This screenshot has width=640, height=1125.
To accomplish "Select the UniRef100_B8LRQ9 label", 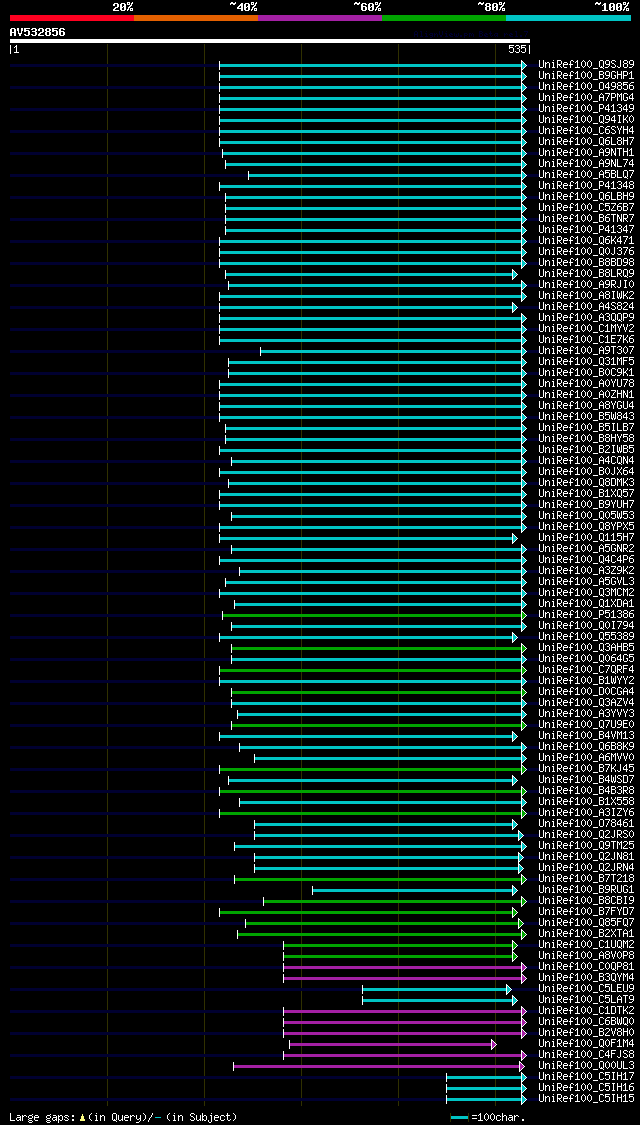I will (586, 273).
